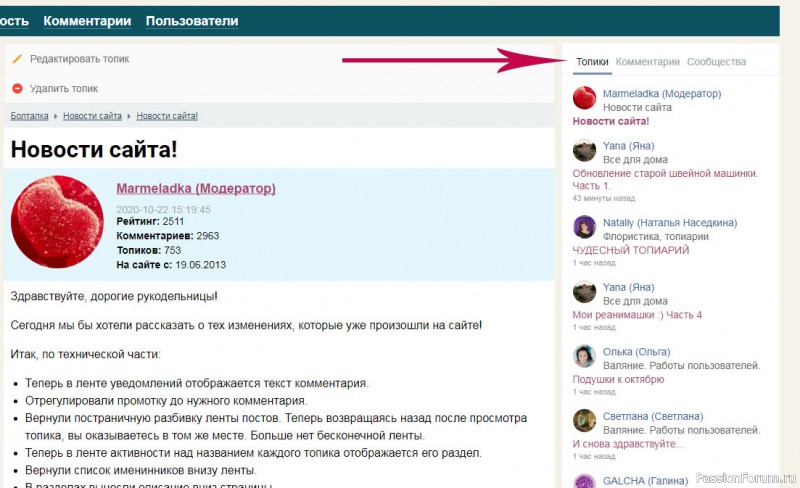Click bullet Отрегулировали промотку до нужного комментария
This screenshot has width=800, height=488.
[x=166, y=401]
